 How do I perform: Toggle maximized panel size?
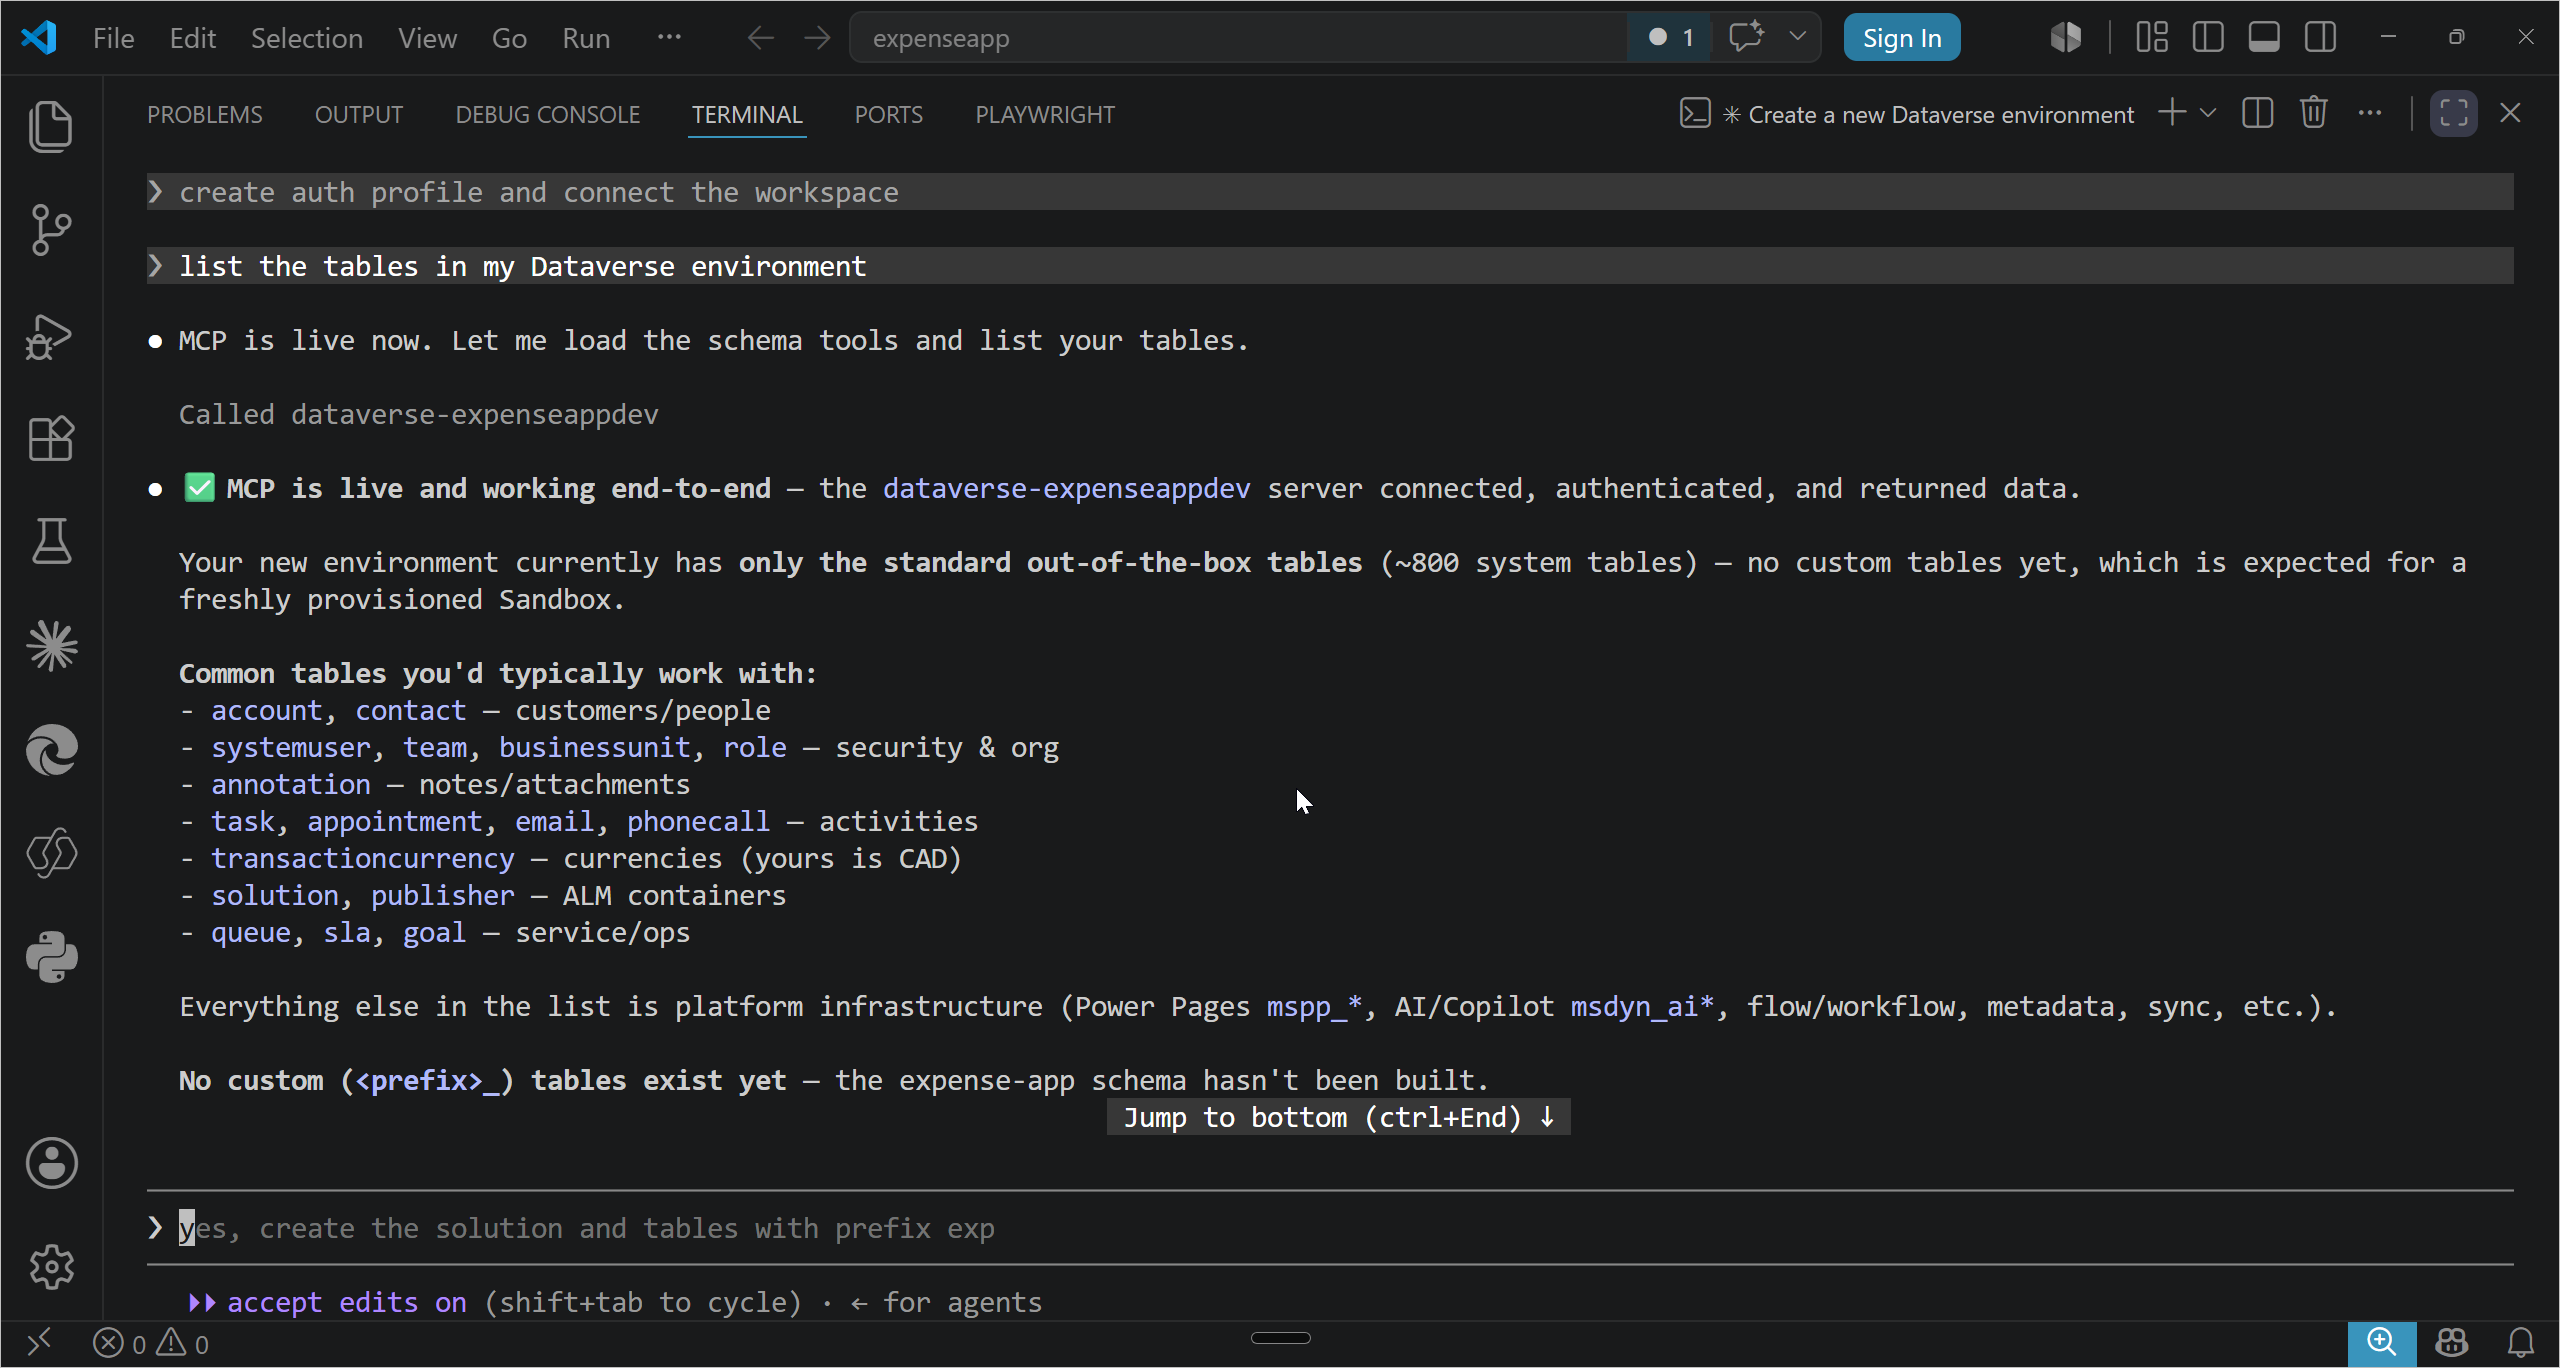tap(2454, 113)
